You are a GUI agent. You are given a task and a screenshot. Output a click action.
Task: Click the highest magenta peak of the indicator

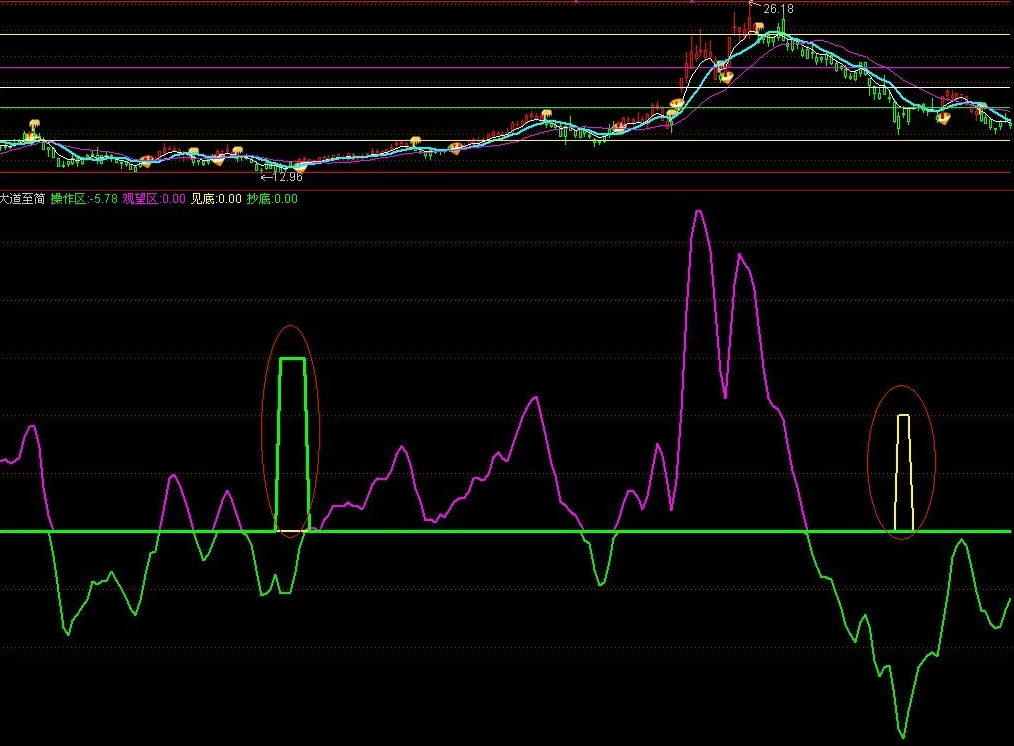697,211
